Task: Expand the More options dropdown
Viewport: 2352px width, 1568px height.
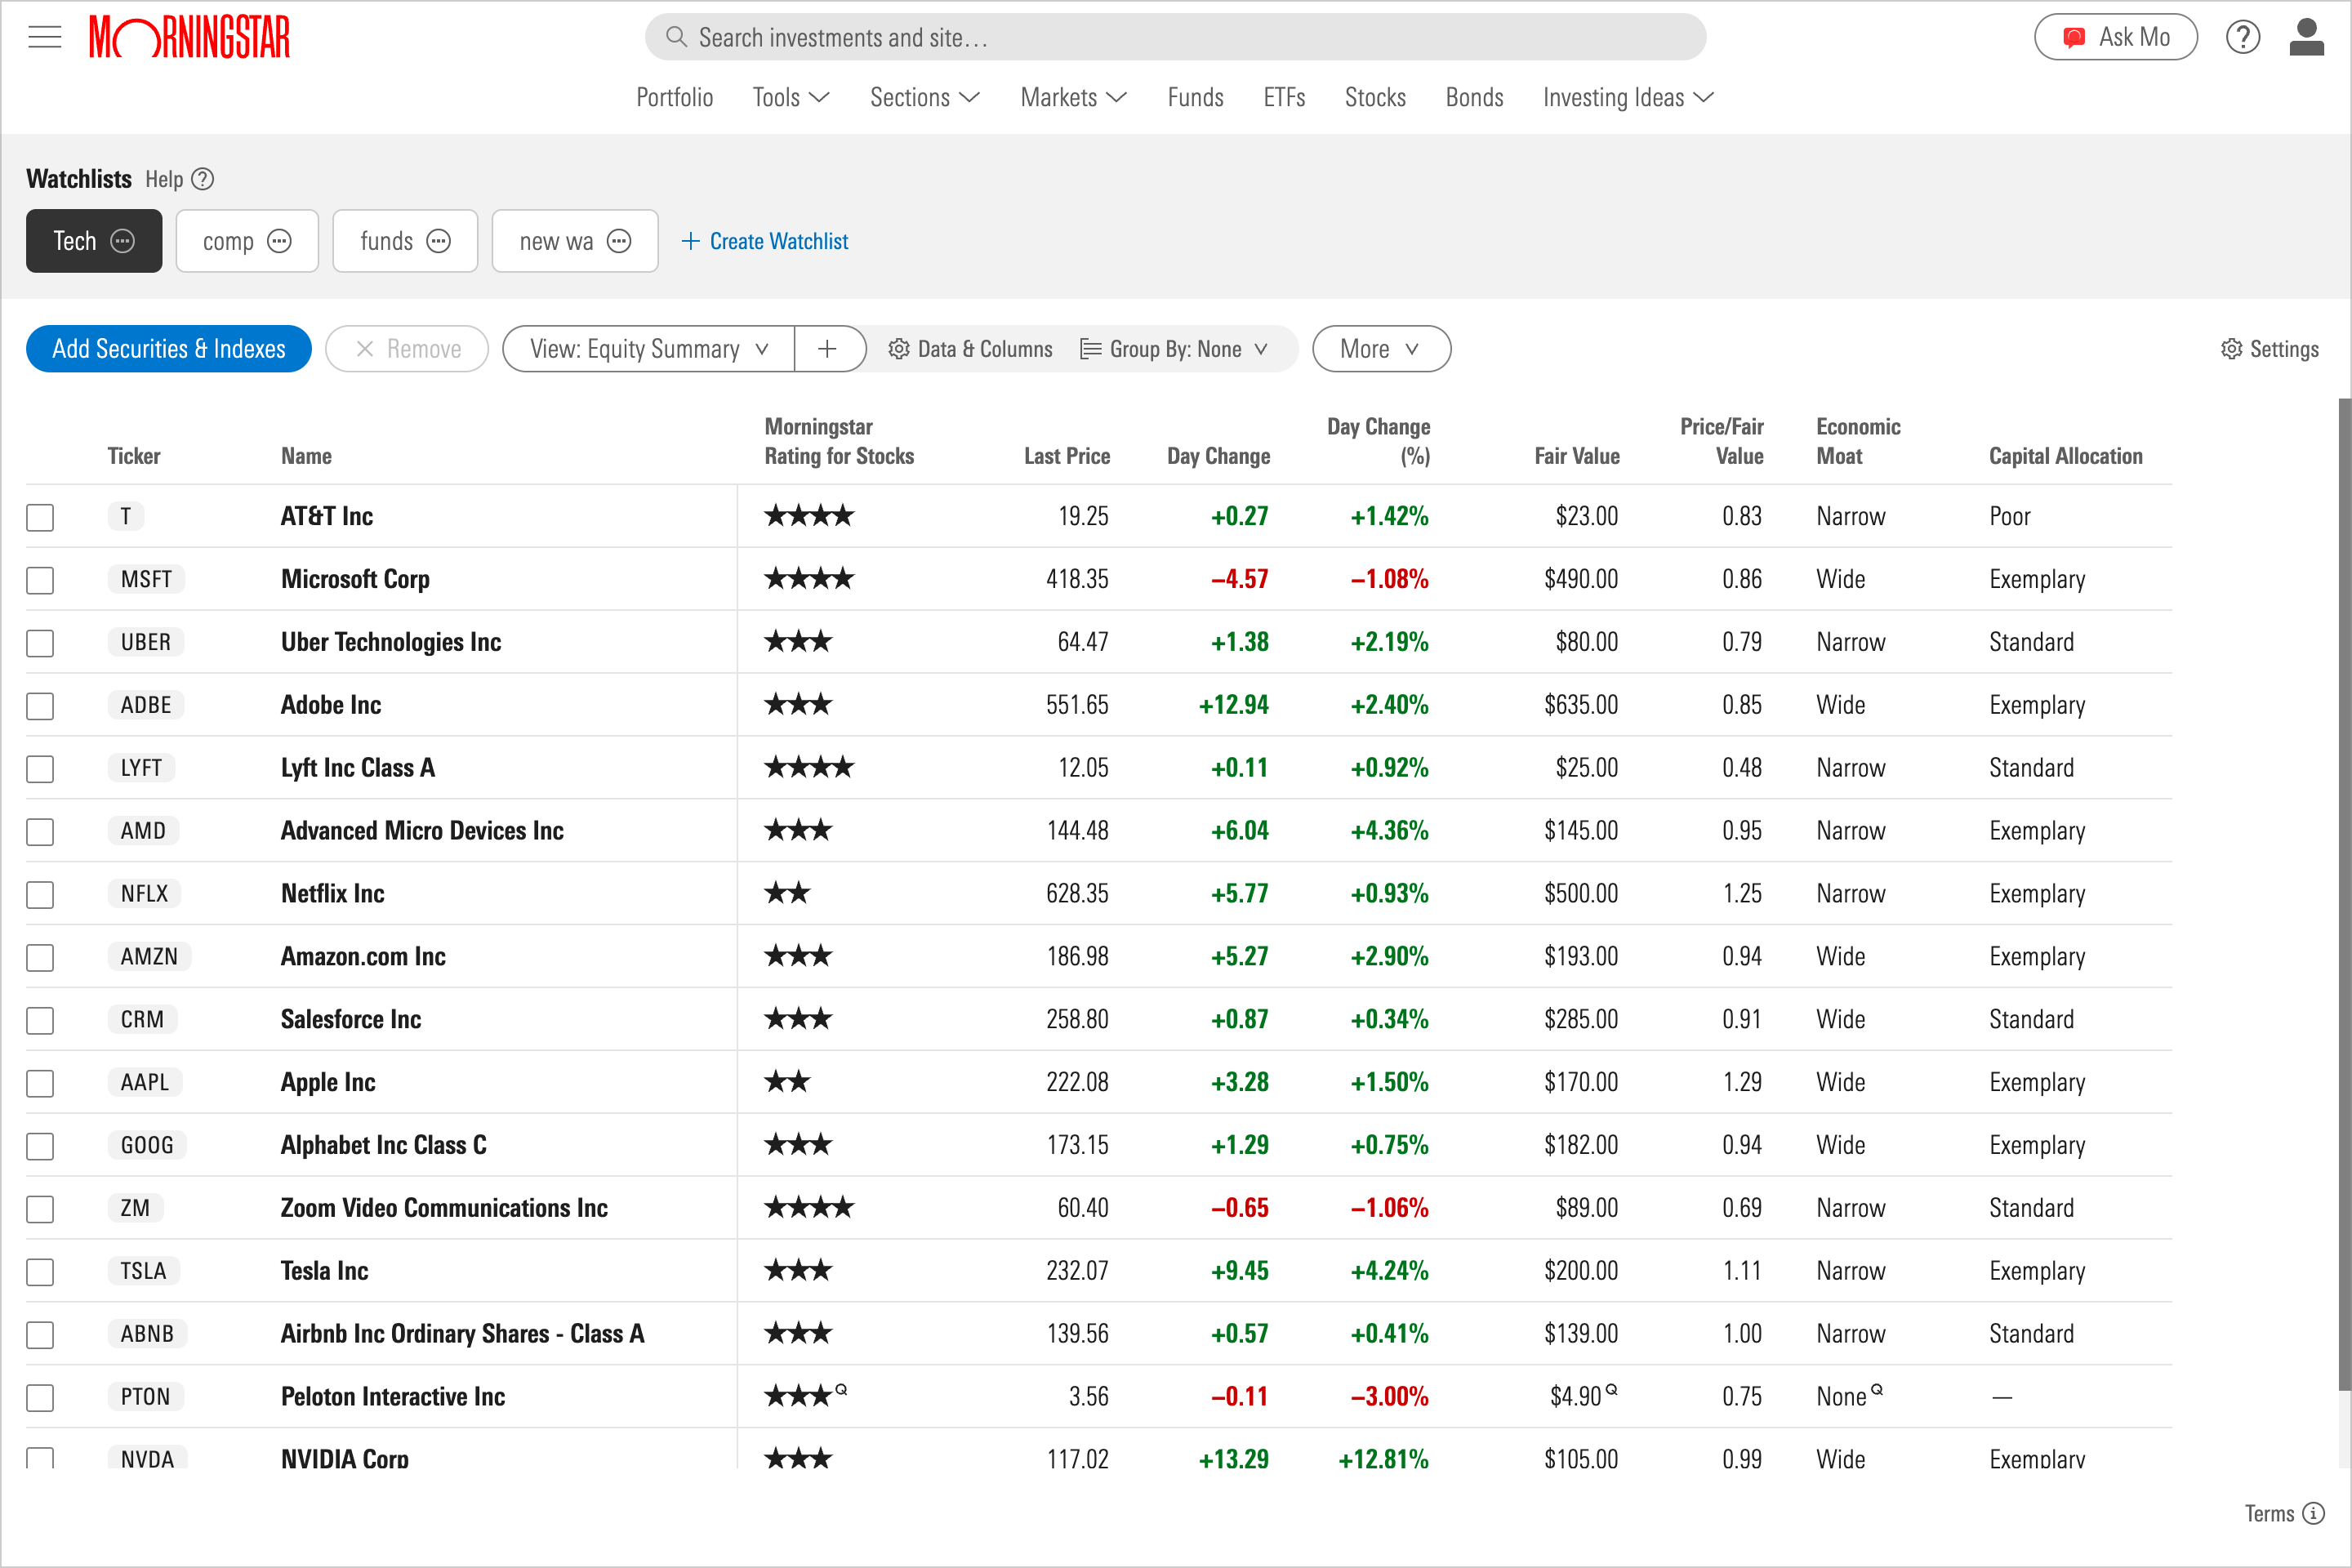Action: point(1381,348)
